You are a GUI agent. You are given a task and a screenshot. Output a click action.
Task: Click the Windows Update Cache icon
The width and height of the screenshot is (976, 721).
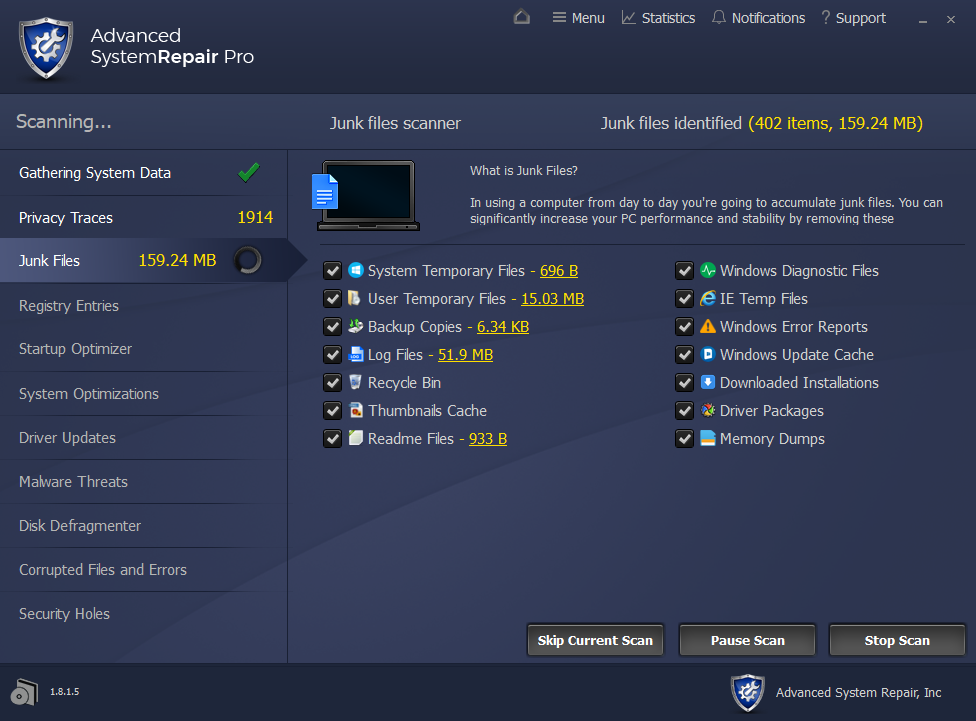coord(708,355)
